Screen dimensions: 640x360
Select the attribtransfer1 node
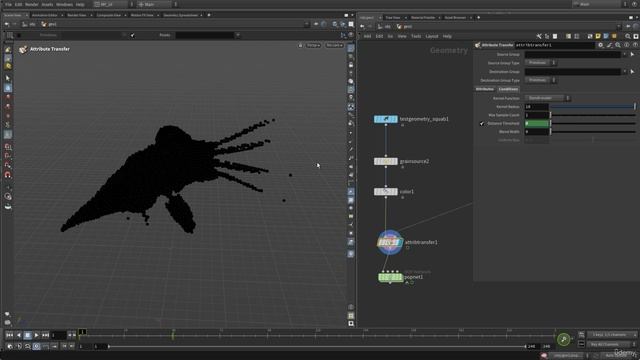[x=390, y=242]
